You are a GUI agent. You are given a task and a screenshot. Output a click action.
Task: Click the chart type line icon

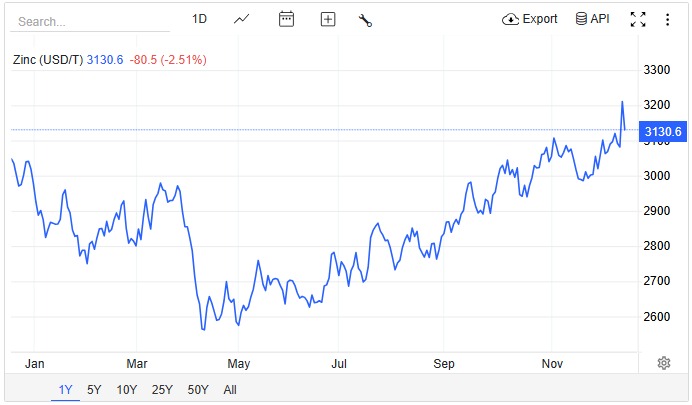click(x=242, y=19)
